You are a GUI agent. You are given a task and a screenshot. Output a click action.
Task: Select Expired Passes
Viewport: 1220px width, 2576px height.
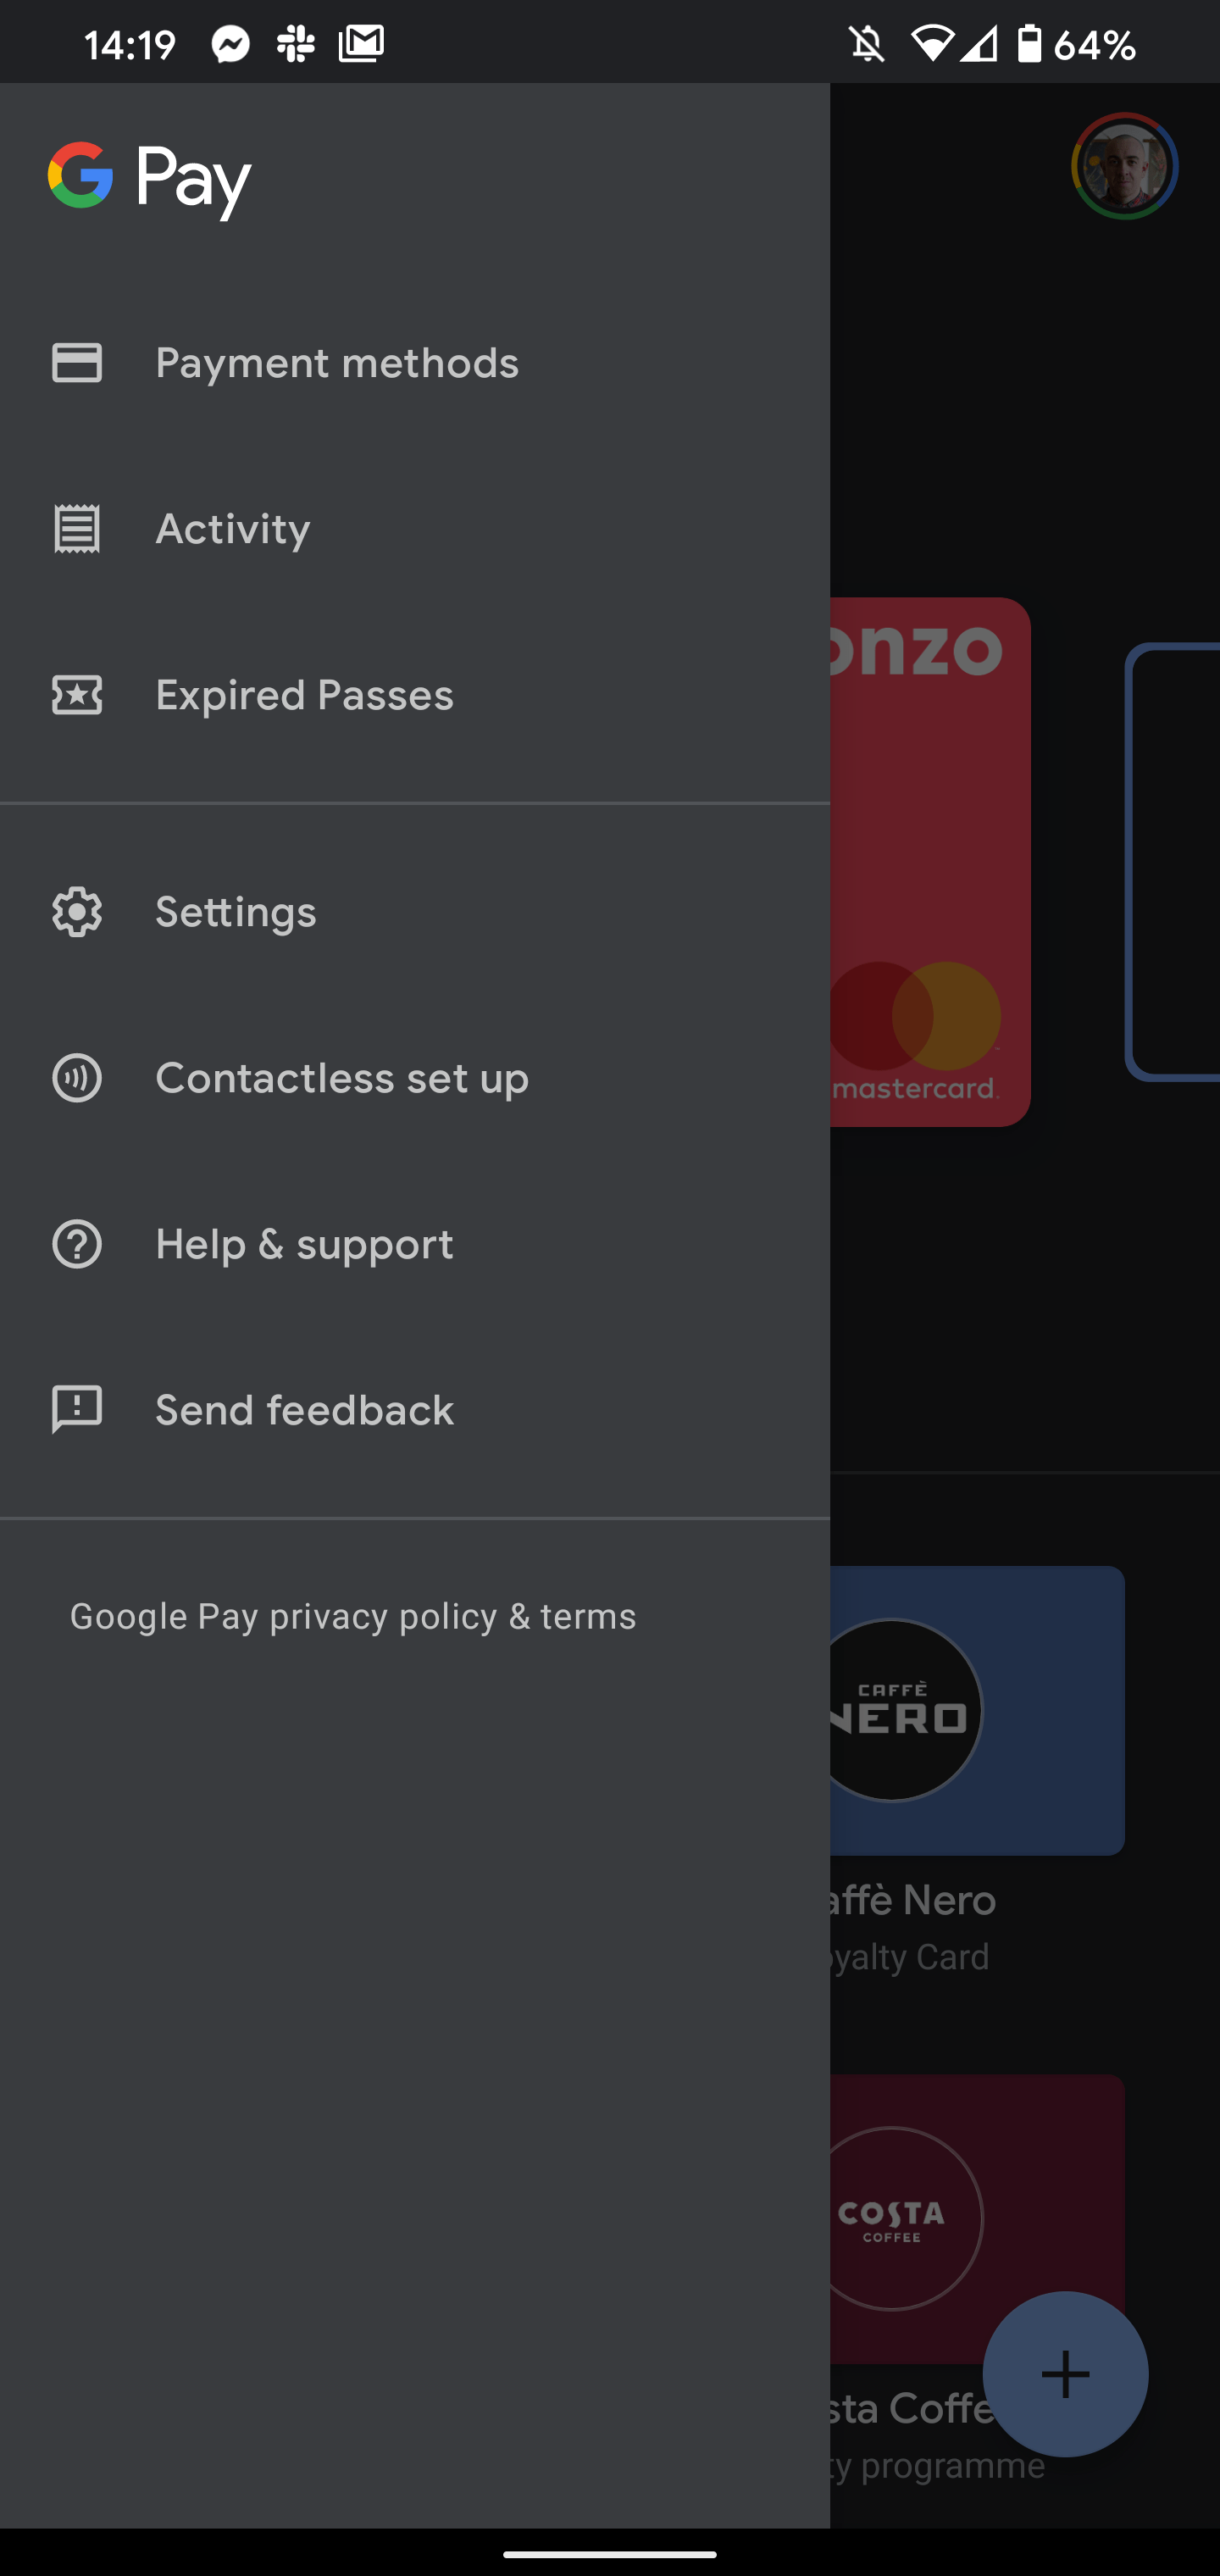(x=304, y=695)
